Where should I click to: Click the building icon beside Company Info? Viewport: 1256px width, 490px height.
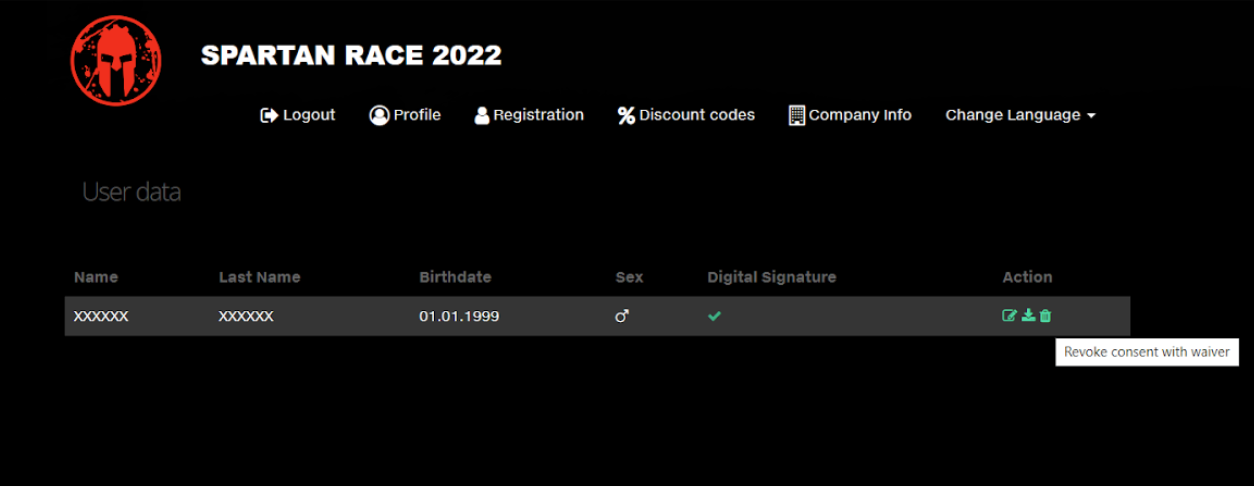pos(797,115)
